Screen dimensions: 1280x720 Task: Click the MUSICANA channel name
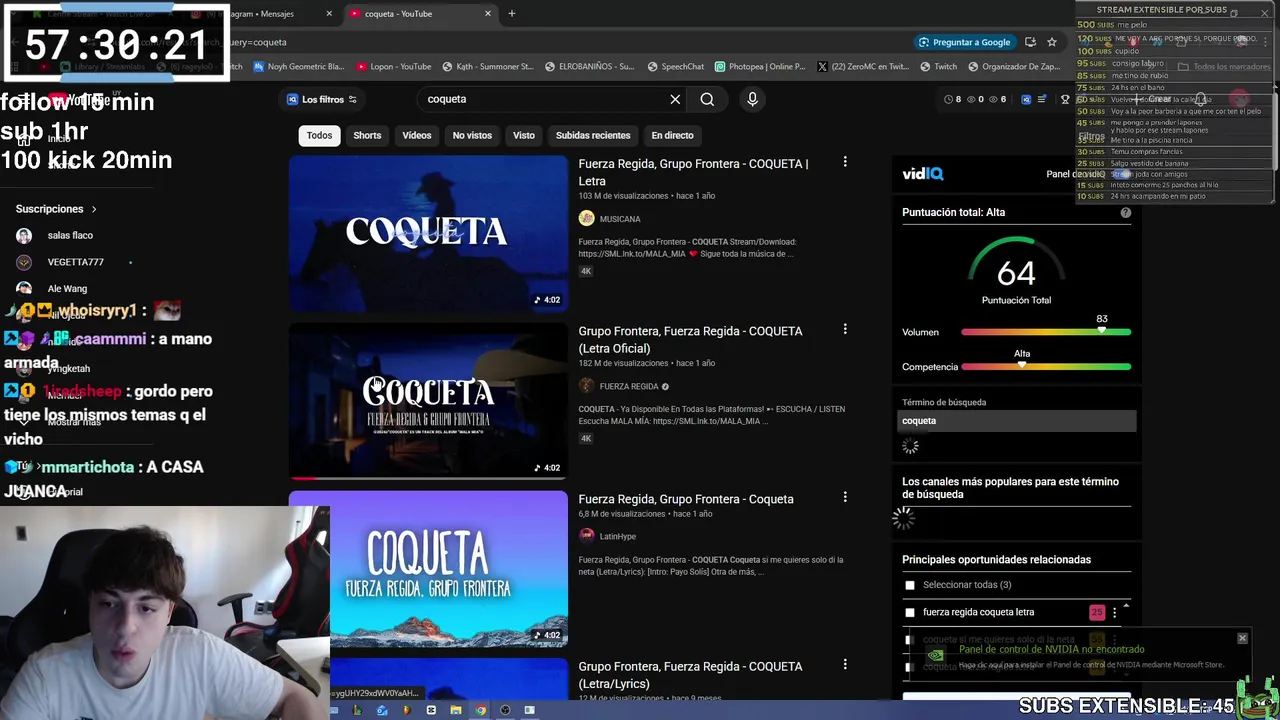(620, 219)
